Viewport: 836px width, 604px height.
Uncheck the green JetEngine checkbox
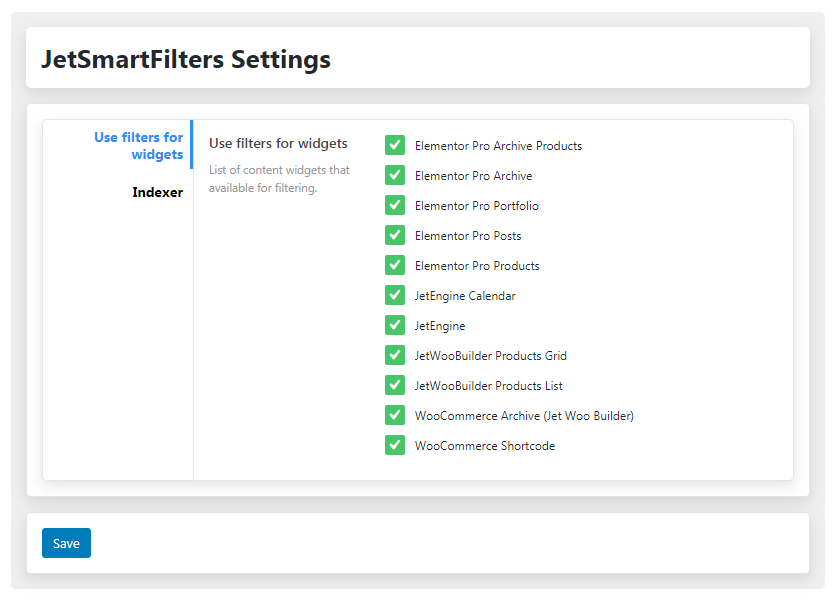click(395, 325)
